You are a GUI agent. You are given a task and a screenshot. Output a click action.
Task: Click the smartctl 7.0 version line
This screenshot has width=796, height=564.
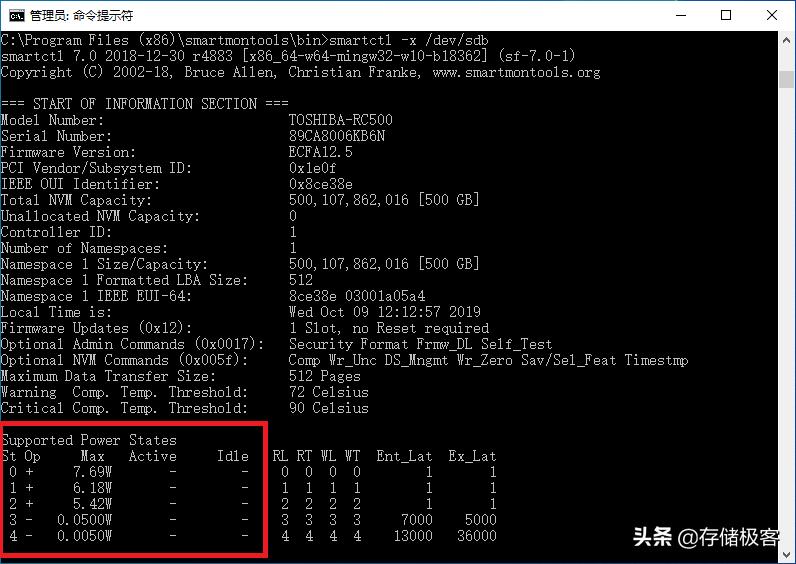click(288, 55)
